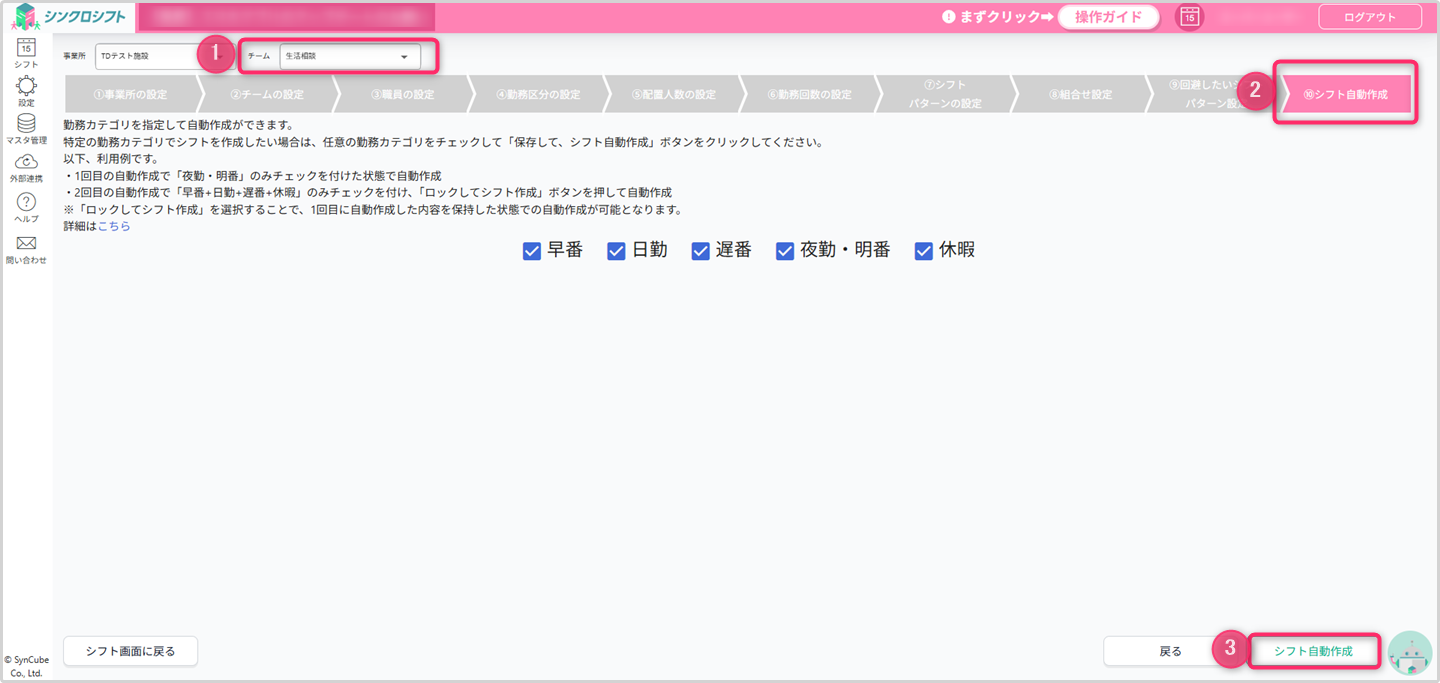Go to step ⑥勤務回数の設定

tap(810, 95)
